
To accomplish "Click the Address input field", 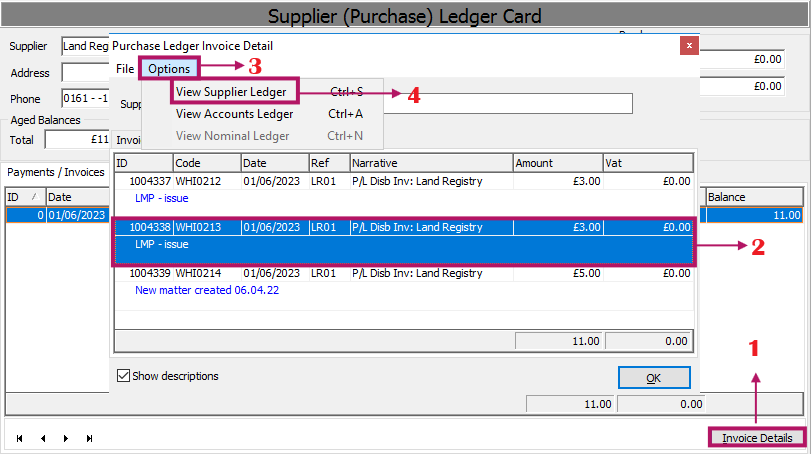I will point(85,72).
